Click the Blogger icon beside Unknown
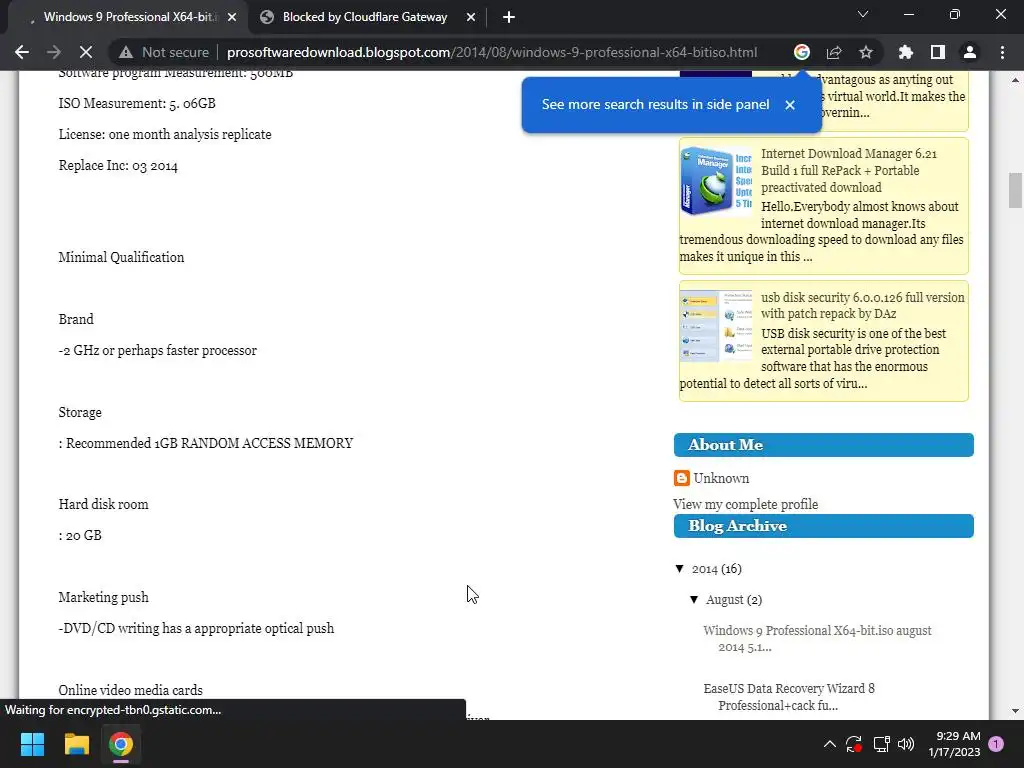This screenshot has height=768, width=1024. tap(681, 478)
